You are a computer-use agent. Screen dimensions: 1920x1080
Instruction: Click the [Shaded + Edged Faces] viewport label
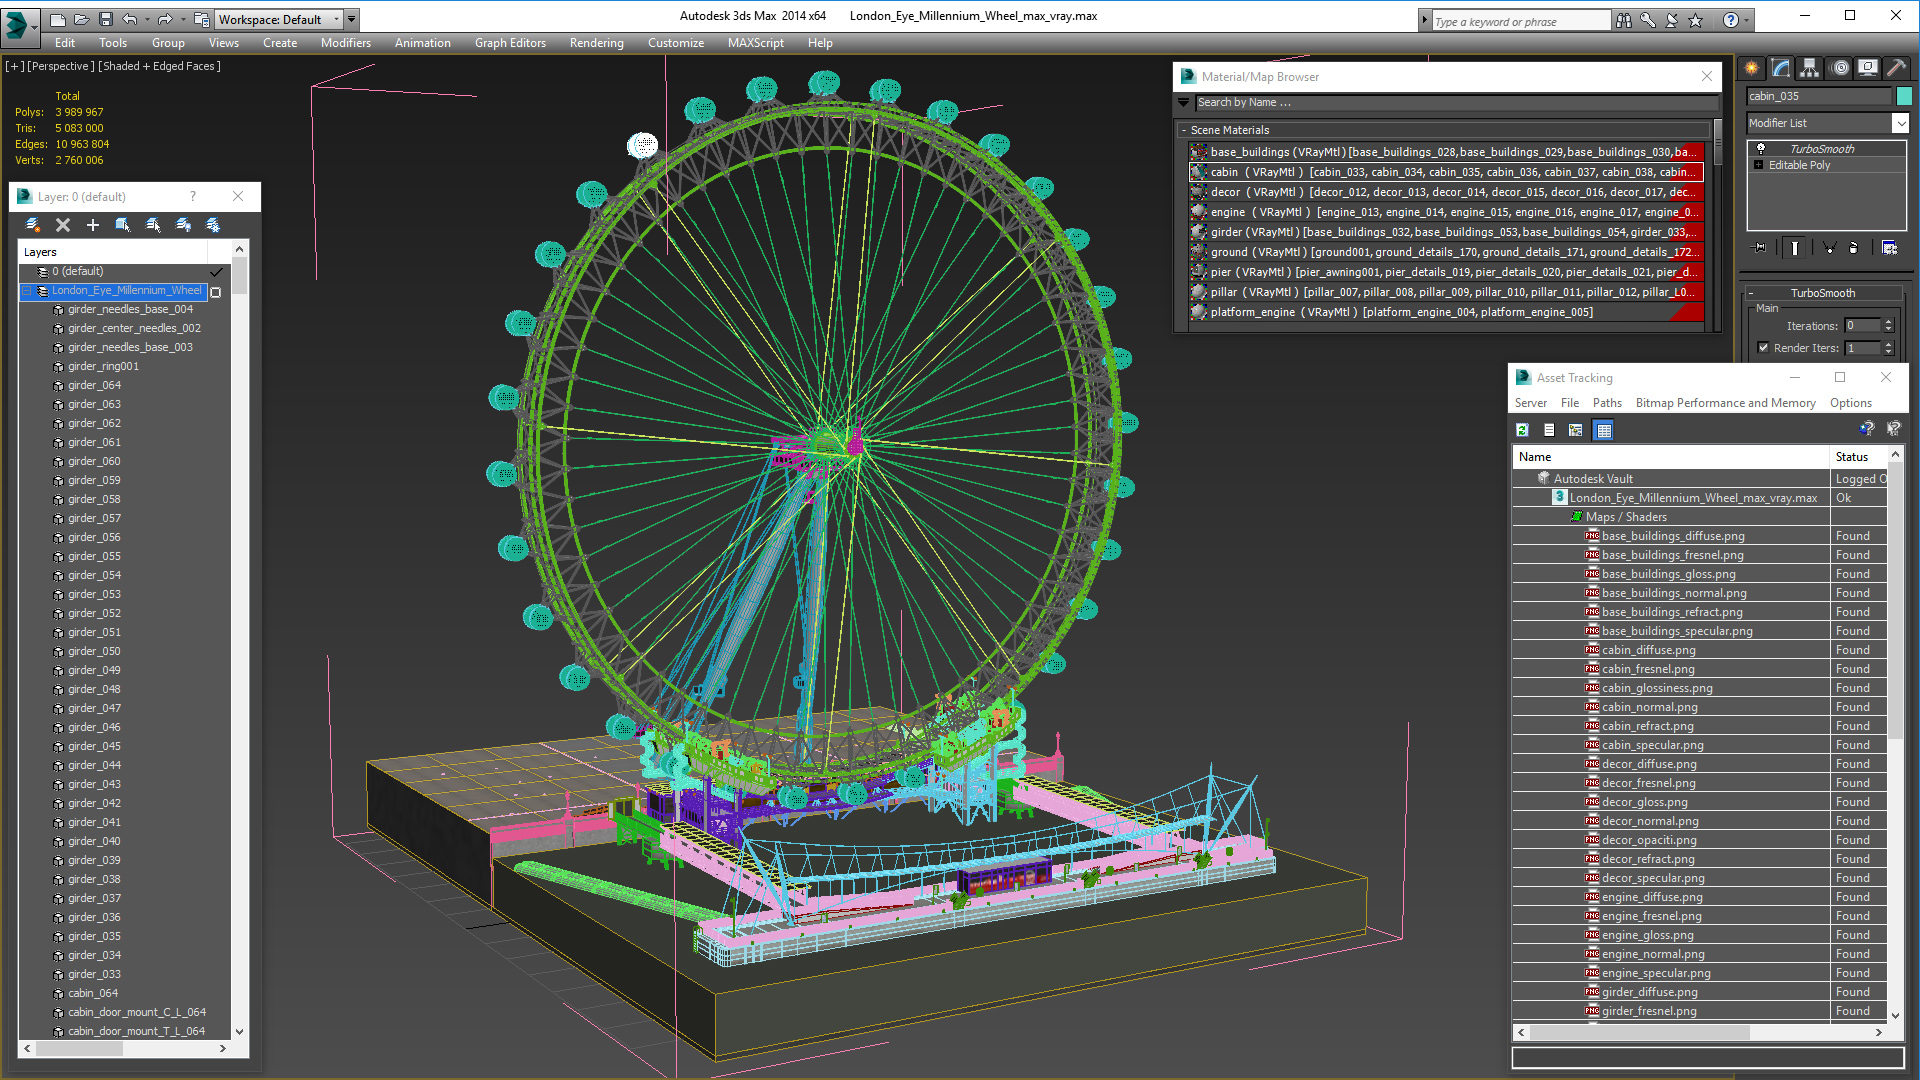[159, 66]
